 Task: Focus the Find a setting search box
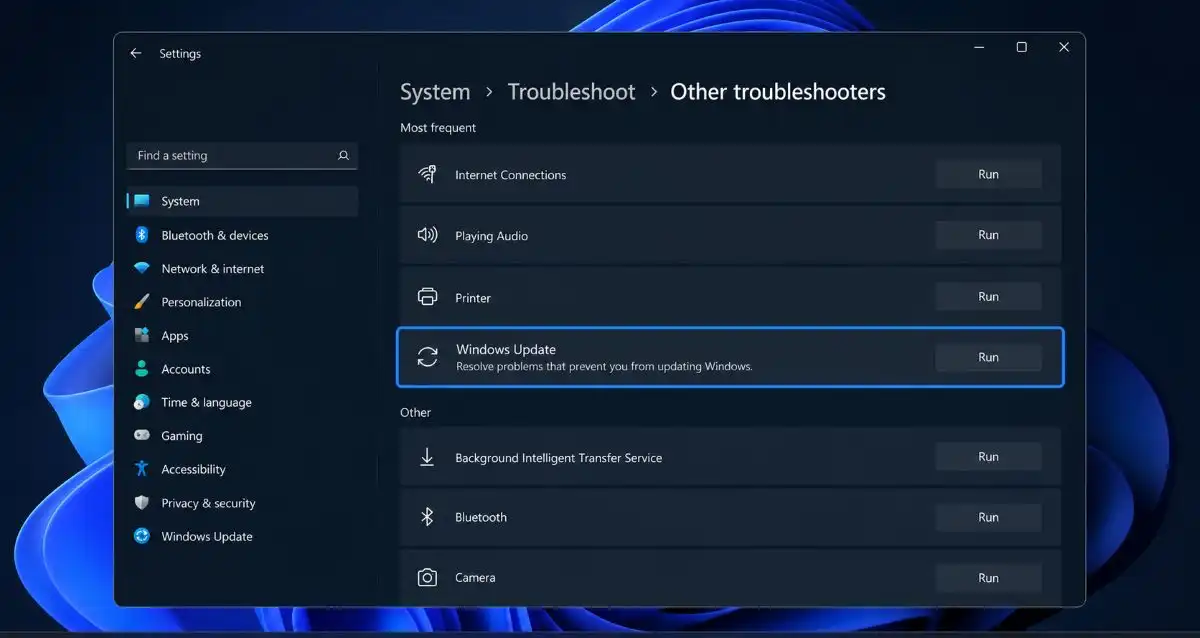[242, 156]
